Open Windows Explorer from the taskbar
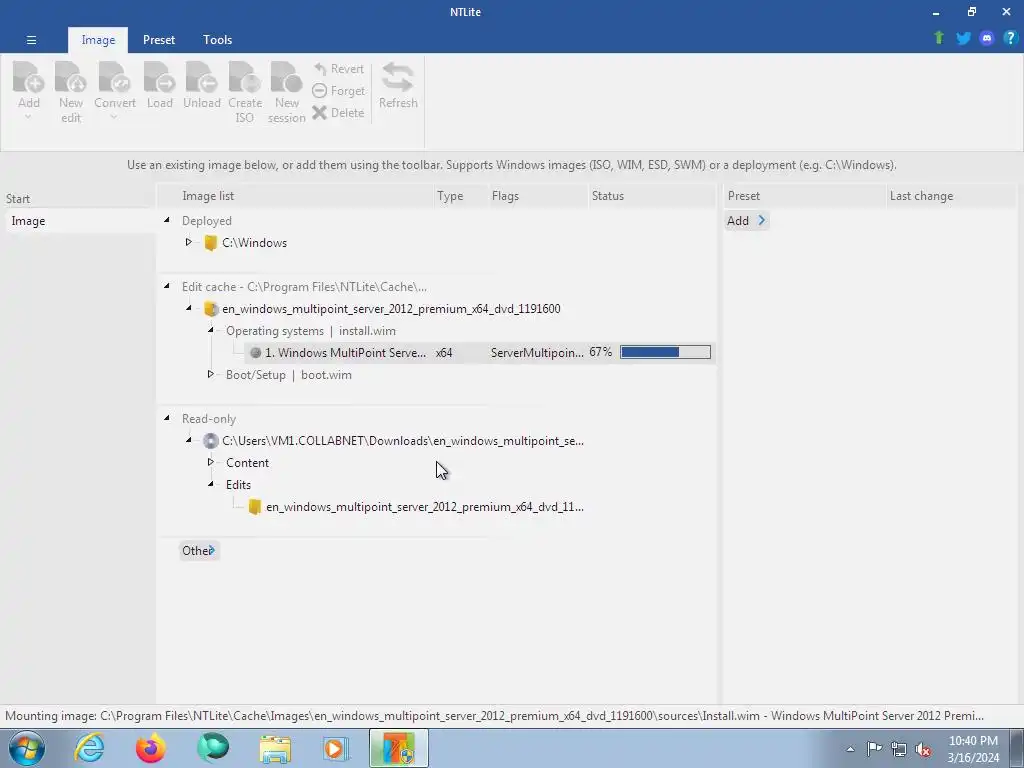 point(275,748)
